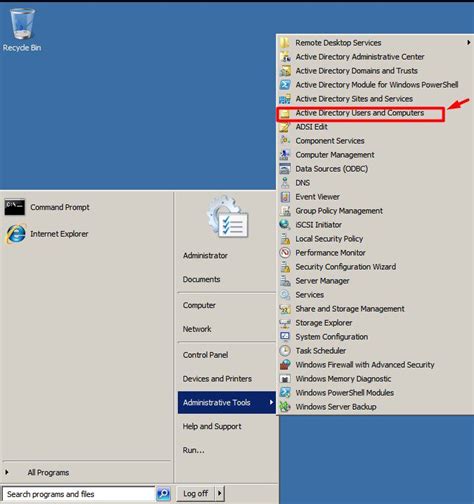This screenshot has height=504, width=474.
Task: Open Control Panel
Action: click(x=205, y=355)
